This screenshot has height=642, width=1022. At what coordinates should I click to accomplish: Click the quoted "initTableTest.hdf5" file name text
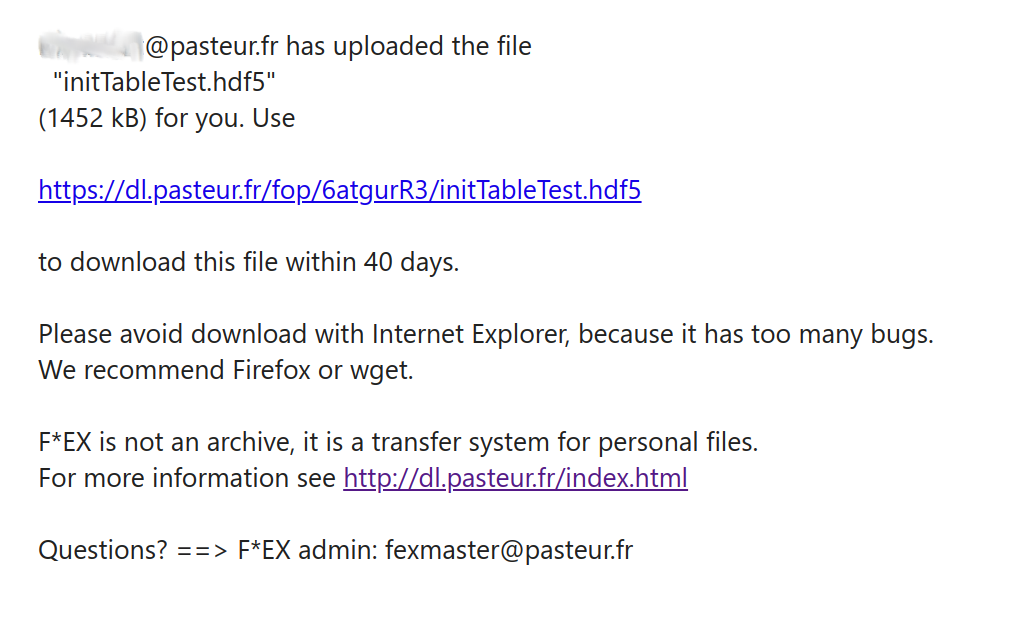pos(164,82)
